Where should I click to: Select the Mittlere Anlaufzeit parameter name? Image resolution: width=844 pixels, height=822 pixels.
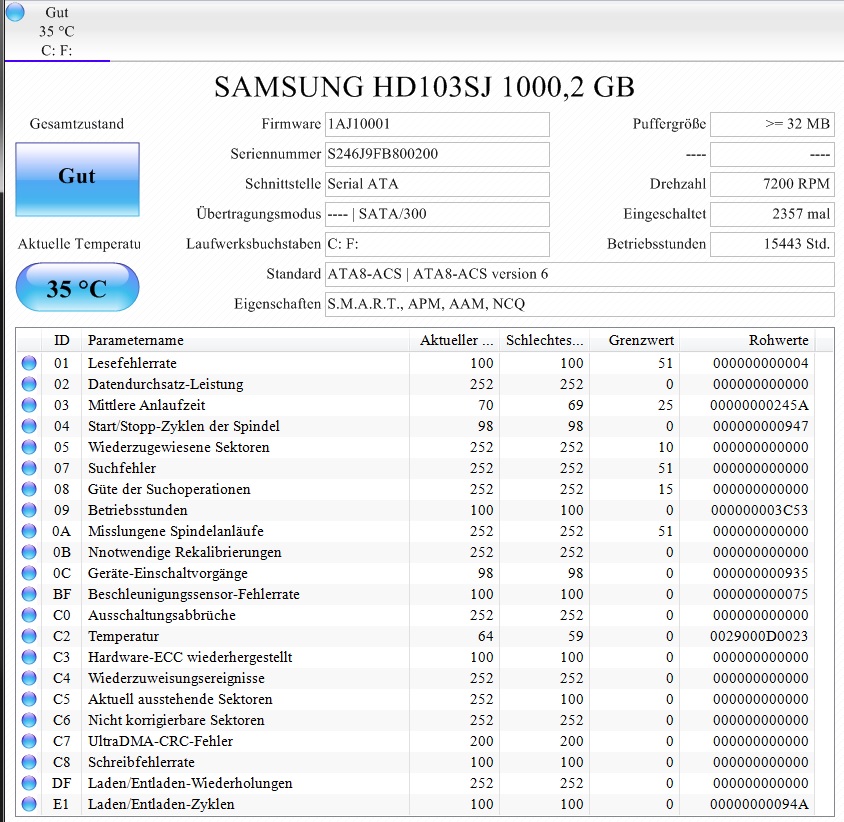point(146,405)
